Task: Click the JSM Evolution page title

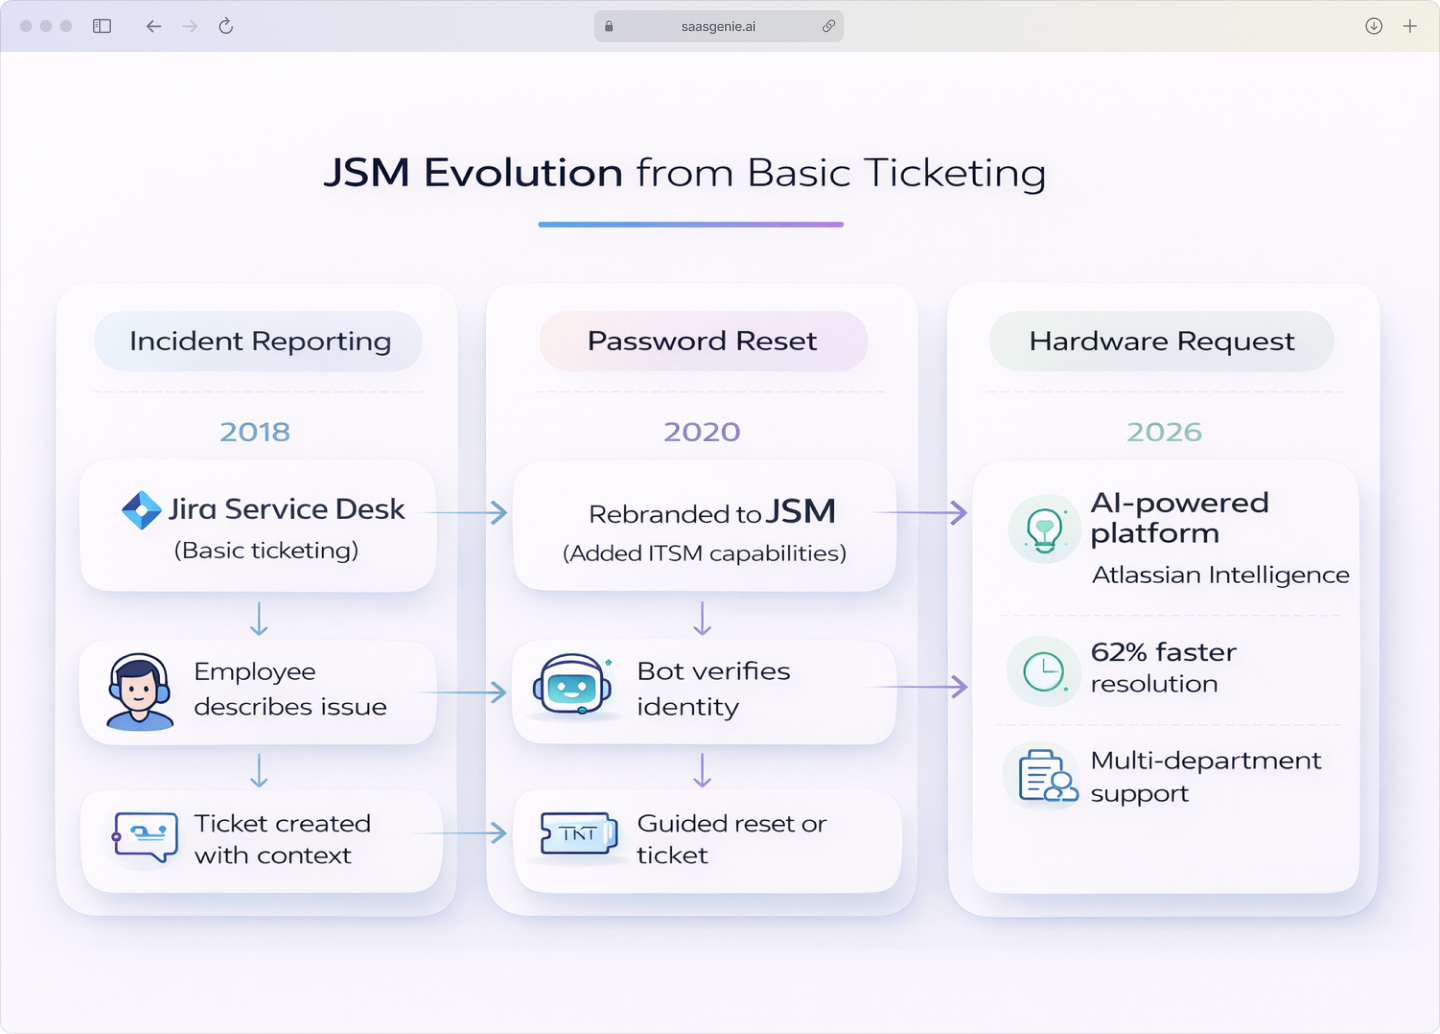Action: (685, 173)
